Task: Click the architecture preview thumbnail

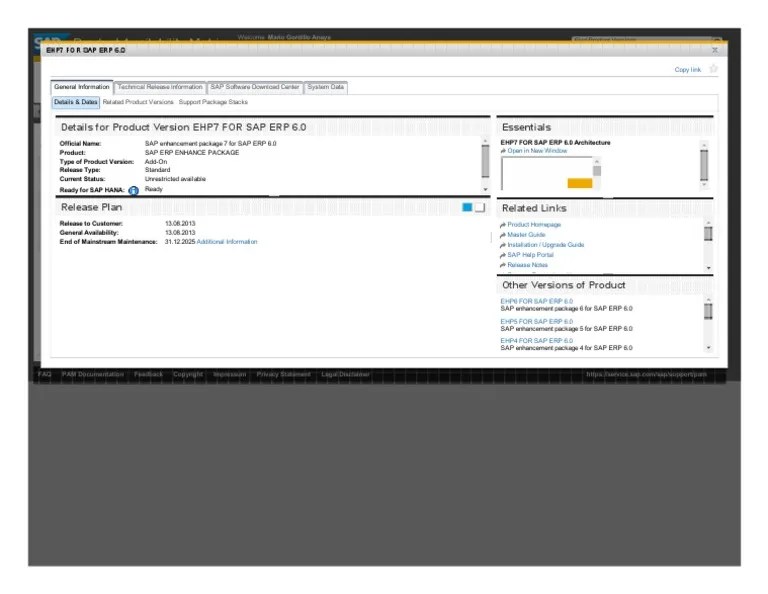Action: pos(546,173)
